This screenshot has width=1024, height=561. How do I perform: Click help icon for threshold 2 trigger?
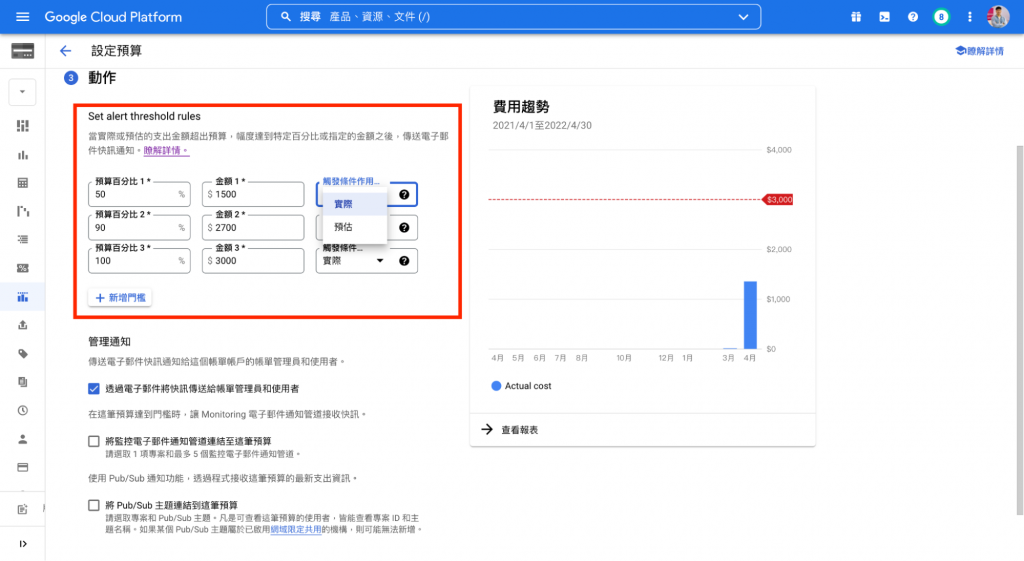pyautogui.click(x=404, y=228)
